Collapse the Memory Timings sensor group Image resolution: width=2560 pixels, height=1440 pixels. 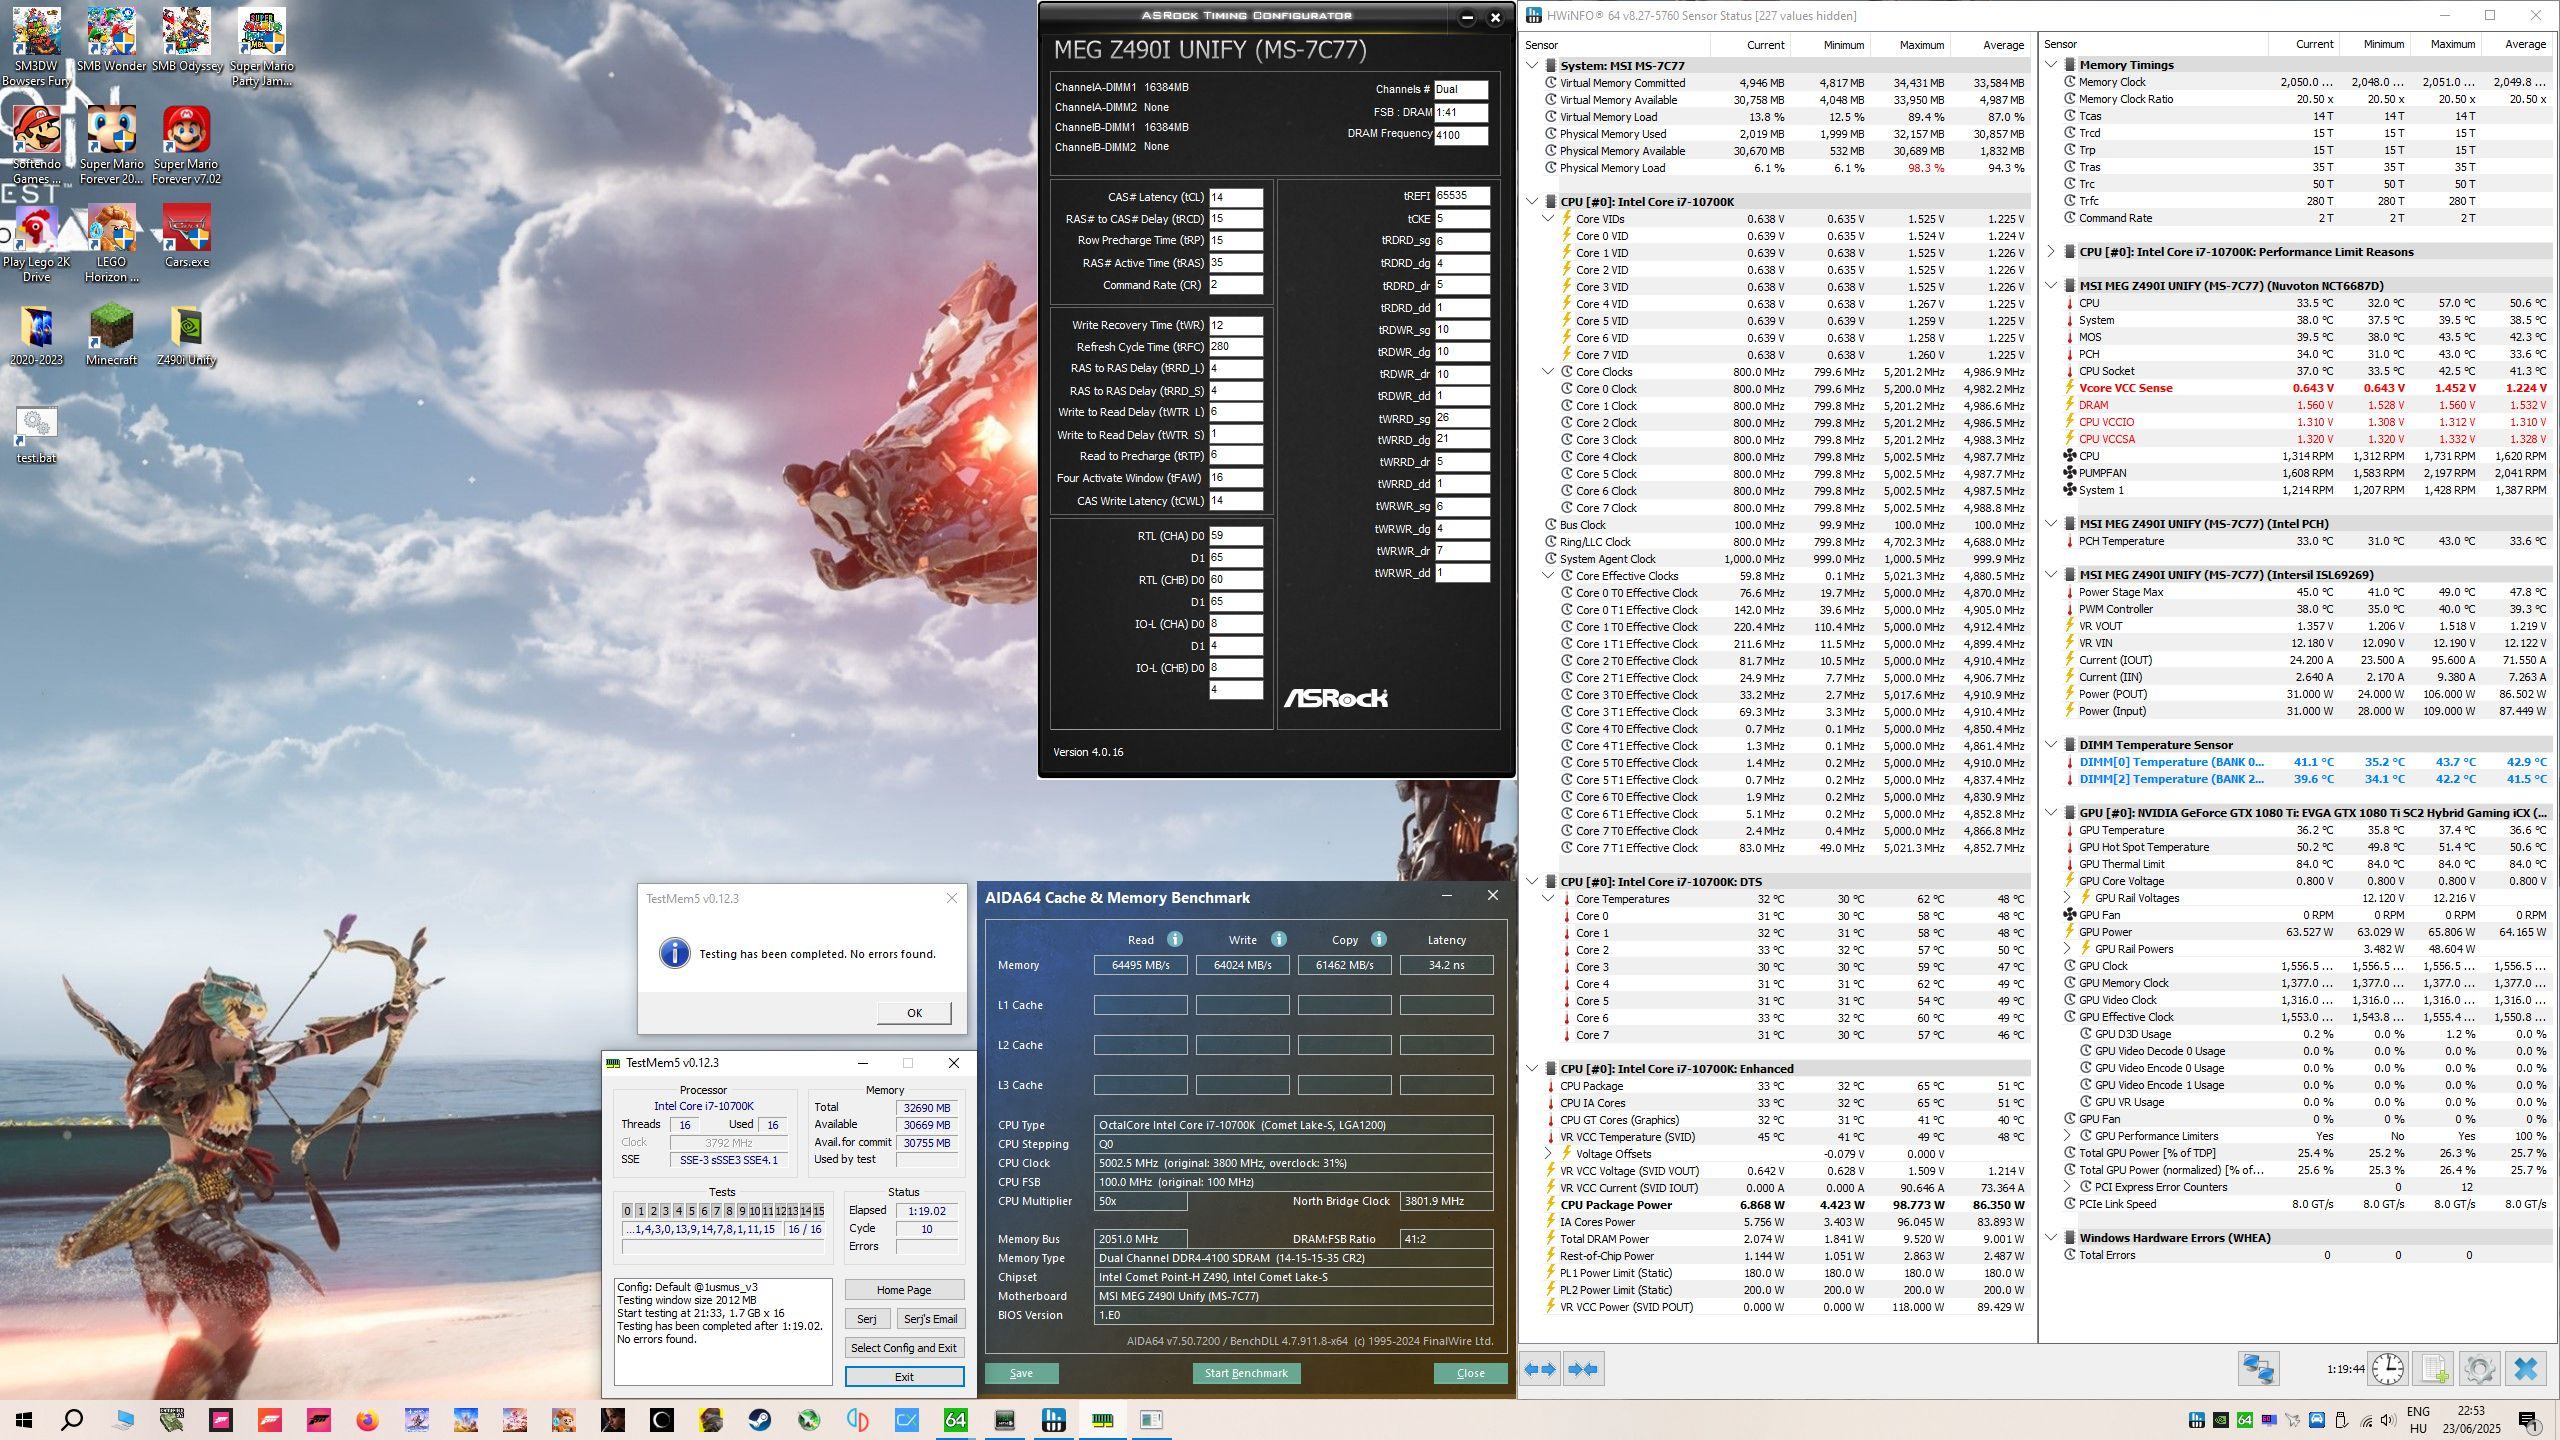point(2051,65)
